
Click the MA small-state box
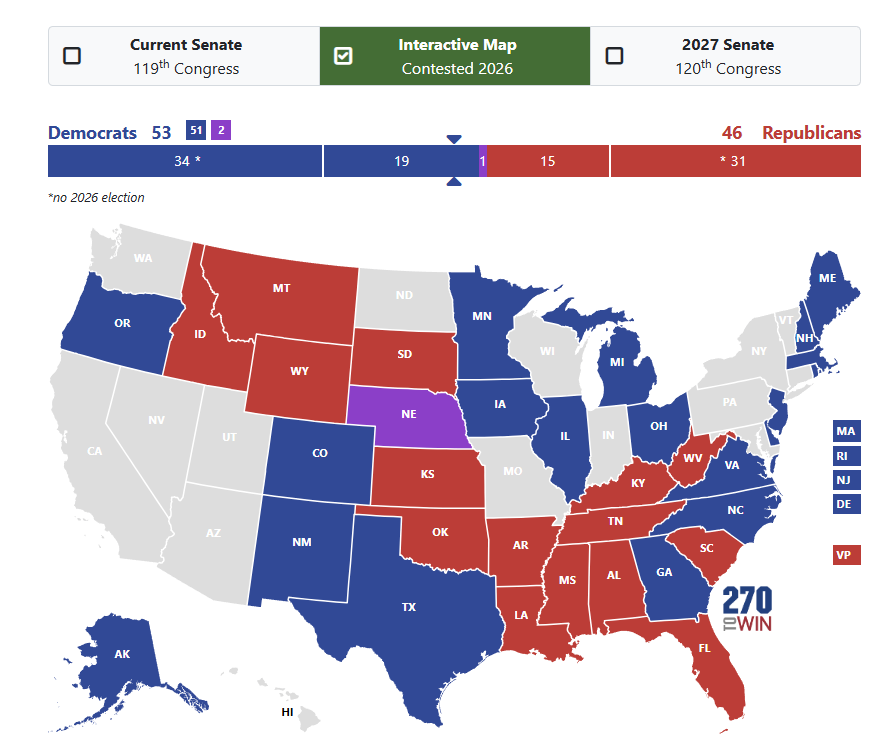(846, 431)
